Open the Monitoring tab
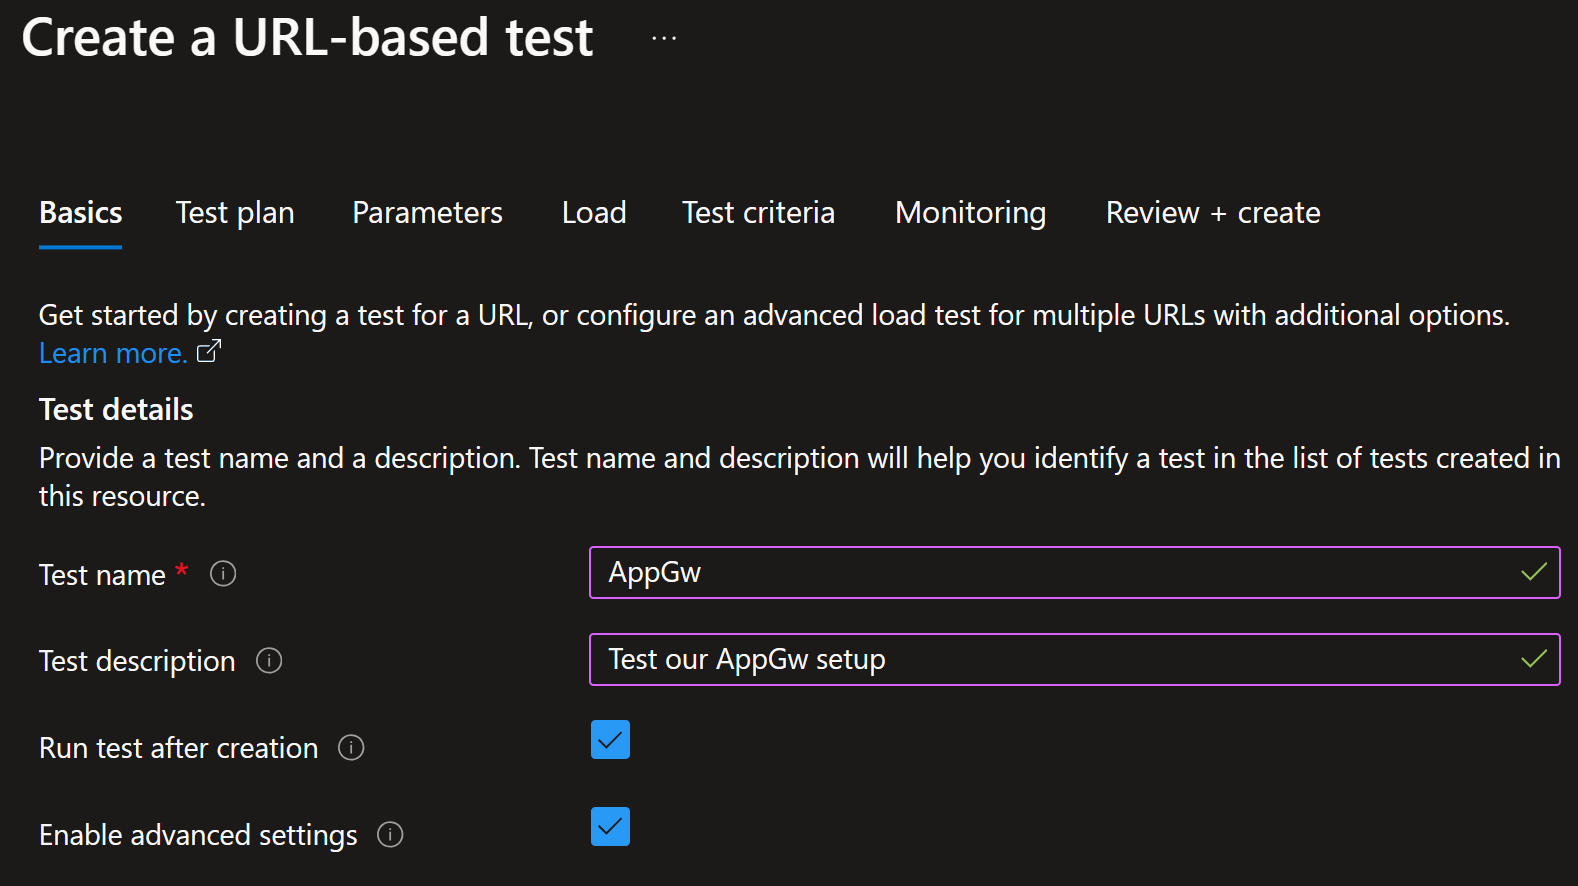1578x886 pixels. (x=970, y=213)
